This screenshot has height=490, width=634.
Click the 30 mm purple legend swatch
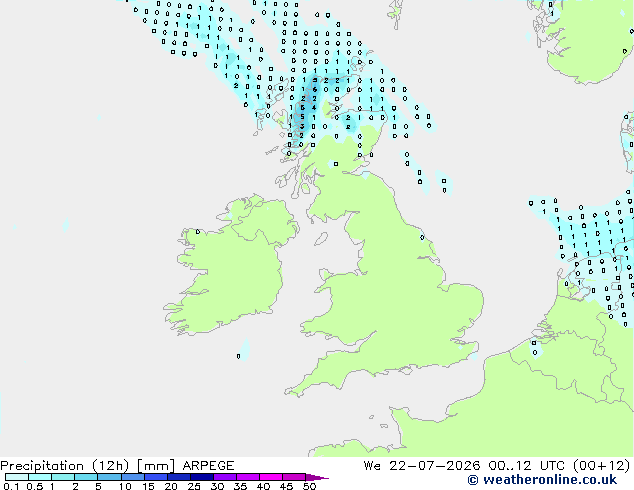[x=225, y=477]
